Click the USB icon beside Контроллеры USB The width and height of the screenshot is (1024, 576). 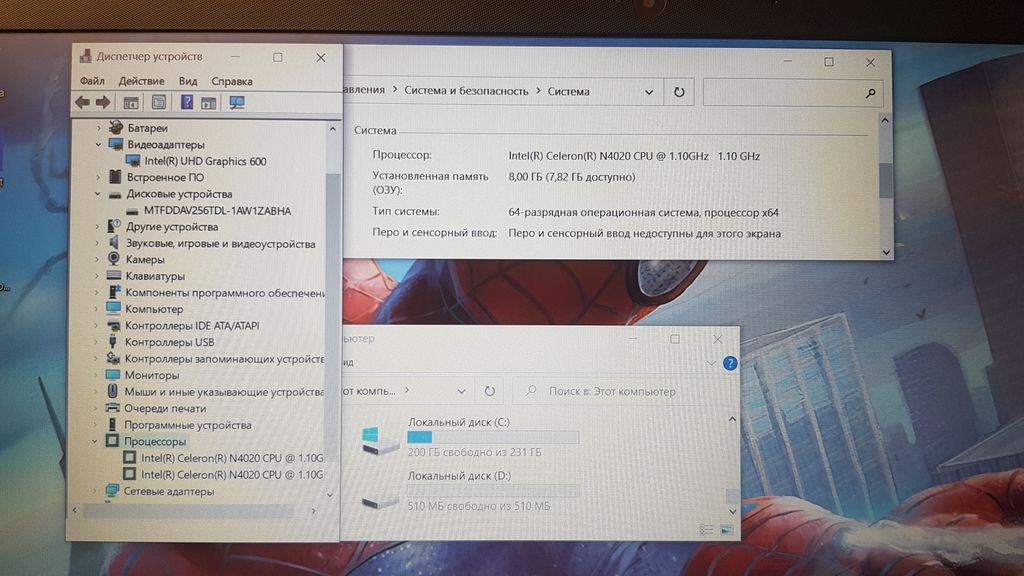click(x=113, y=341)
